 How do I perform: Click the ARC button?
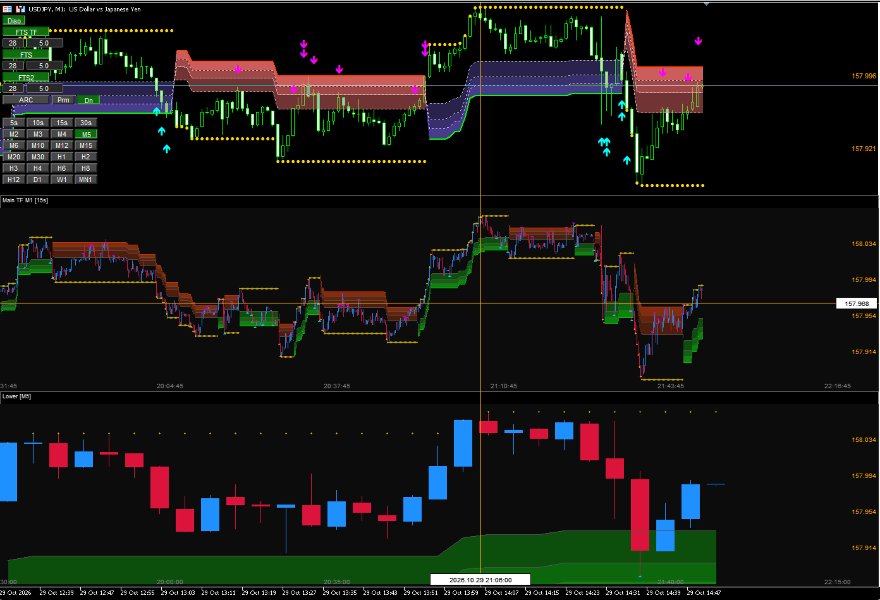click(26, 100)
